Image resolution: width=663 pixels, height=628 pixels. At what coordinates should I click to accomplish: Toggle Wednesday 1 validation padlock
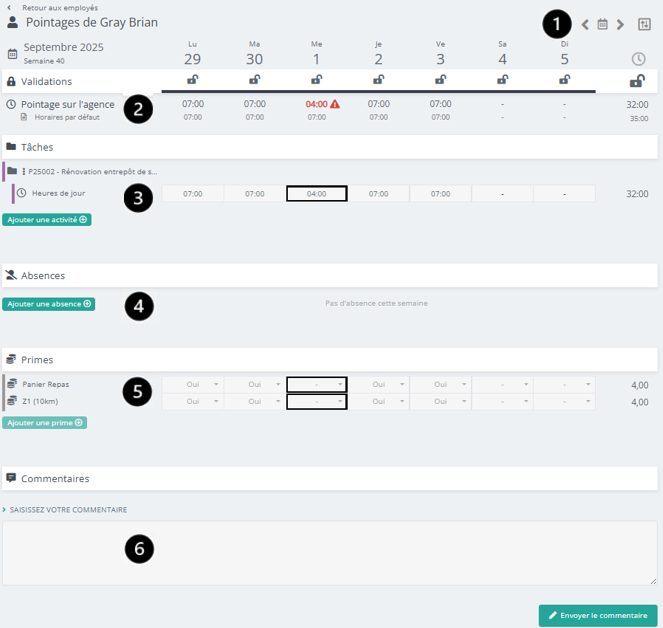click(317, 80)
